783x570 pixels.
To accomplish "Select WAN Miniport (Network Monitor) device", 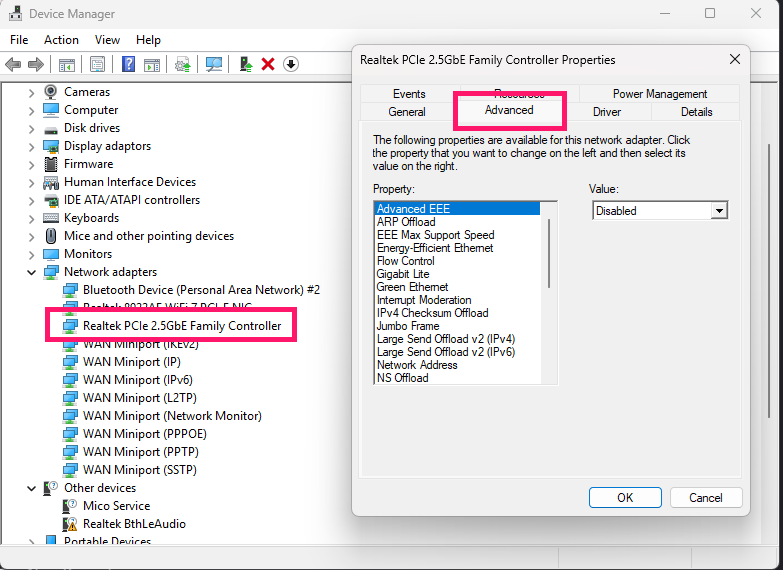I will (x=172, y=416).
